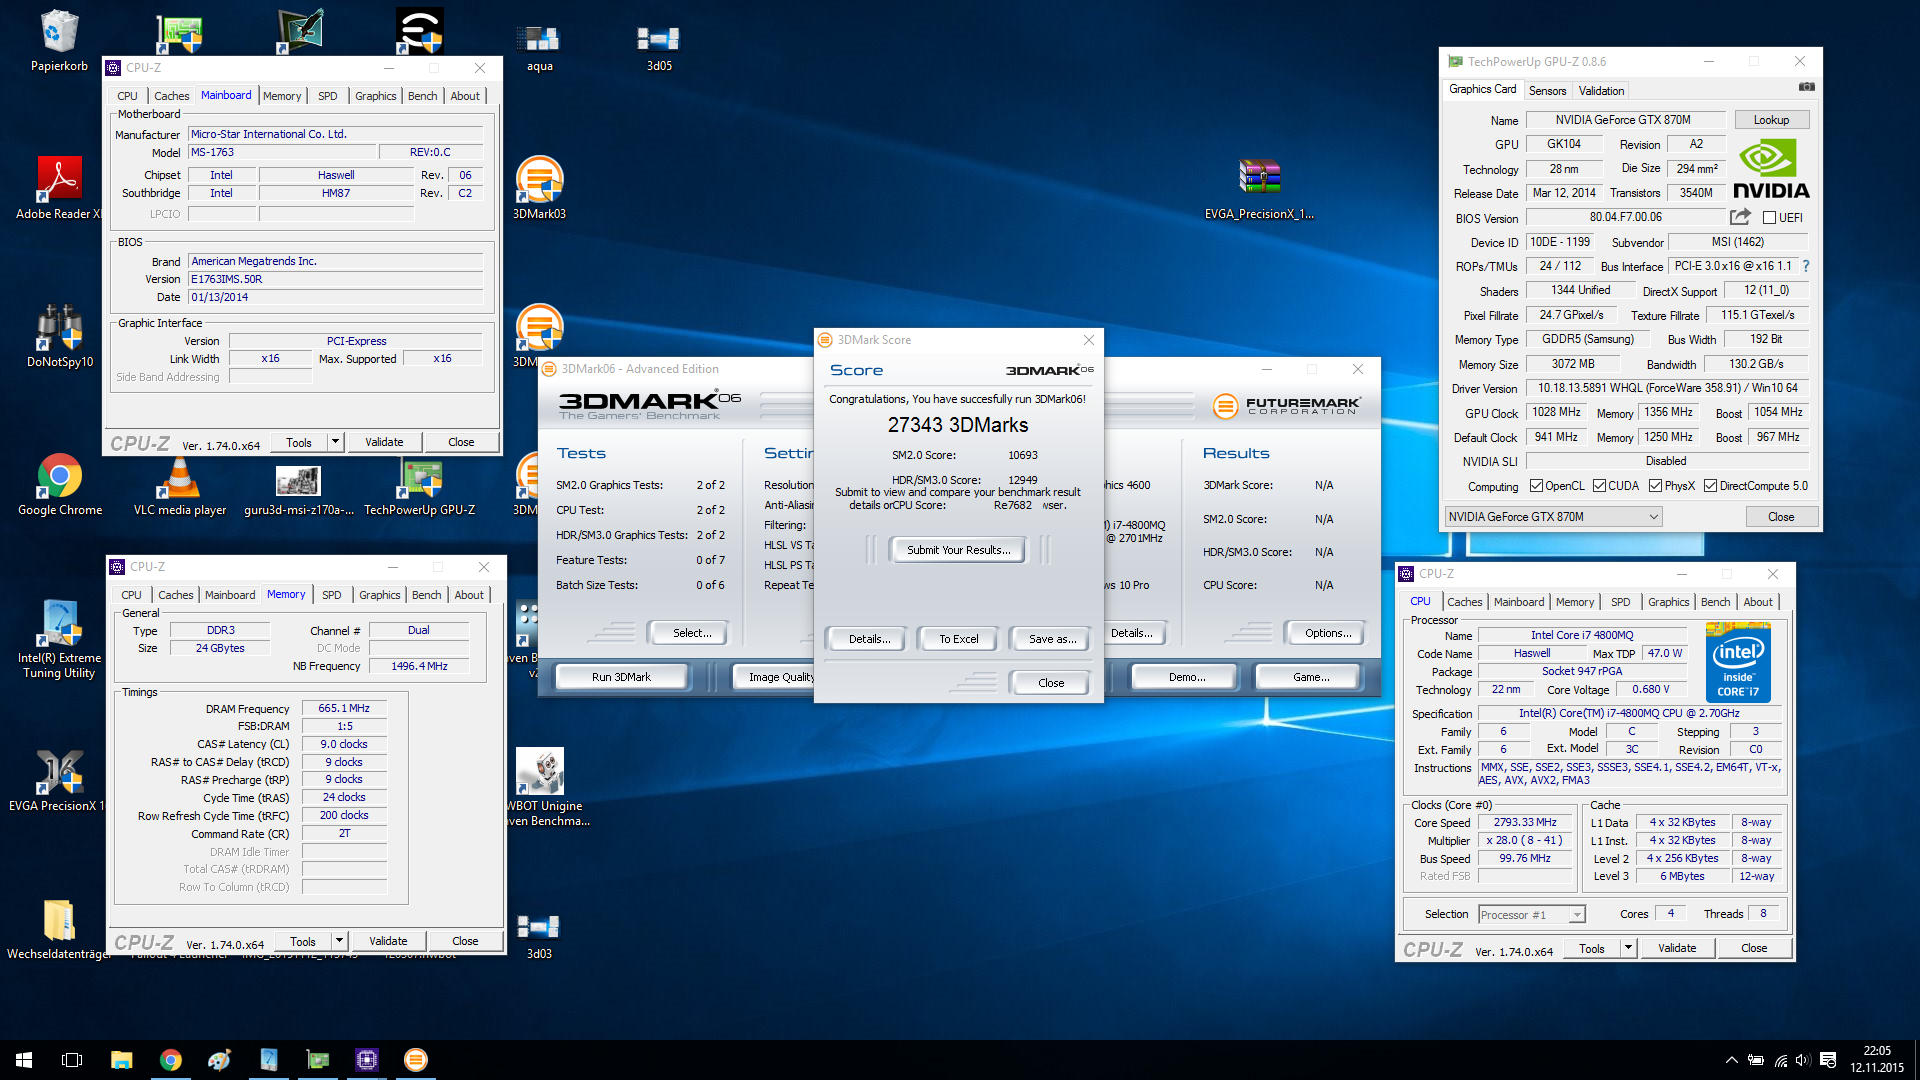This screenshot has height=1080, width=1920.
Task: Launch Intel Extreme Tuning Utility shortcut
Action: click(59, 640)
